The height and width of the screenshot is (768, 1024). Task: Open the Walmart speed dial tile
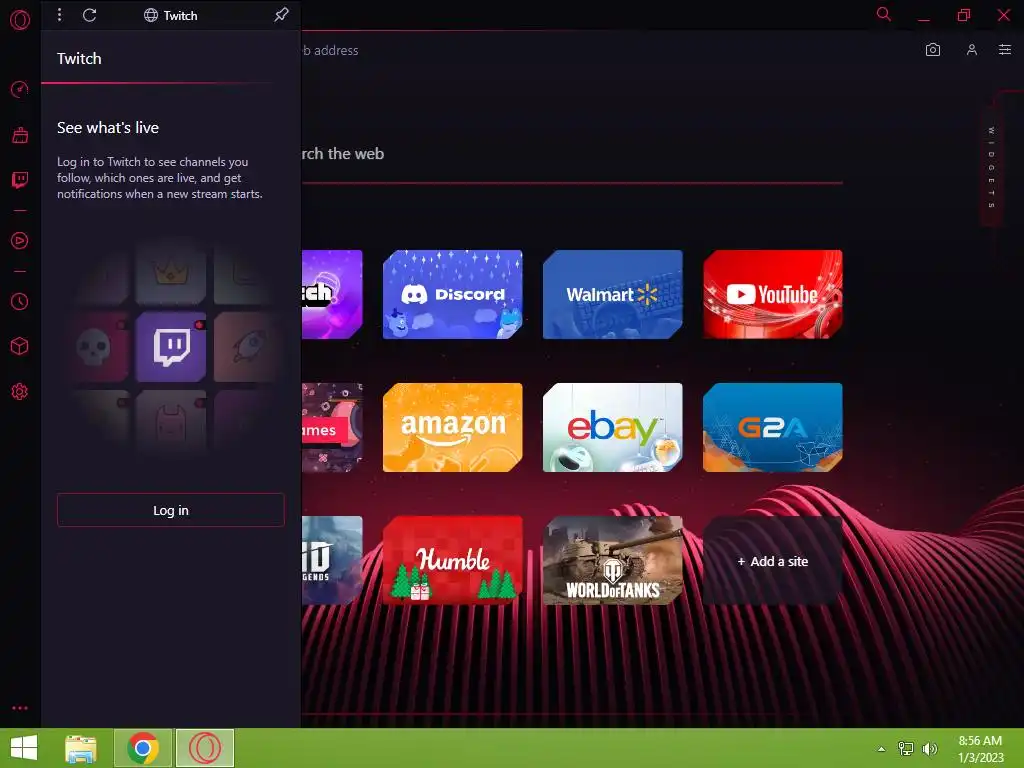[613, 295]
